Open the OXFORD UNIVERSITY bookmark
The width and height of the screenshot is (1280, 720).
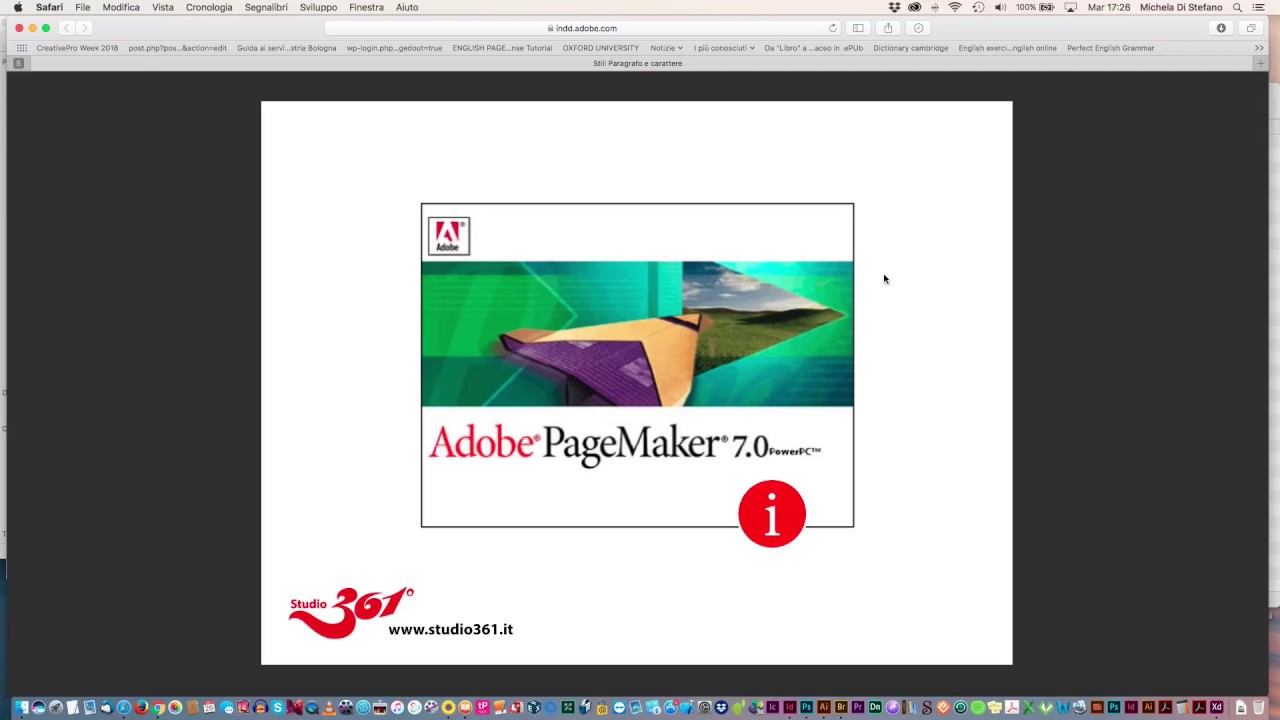600,48
